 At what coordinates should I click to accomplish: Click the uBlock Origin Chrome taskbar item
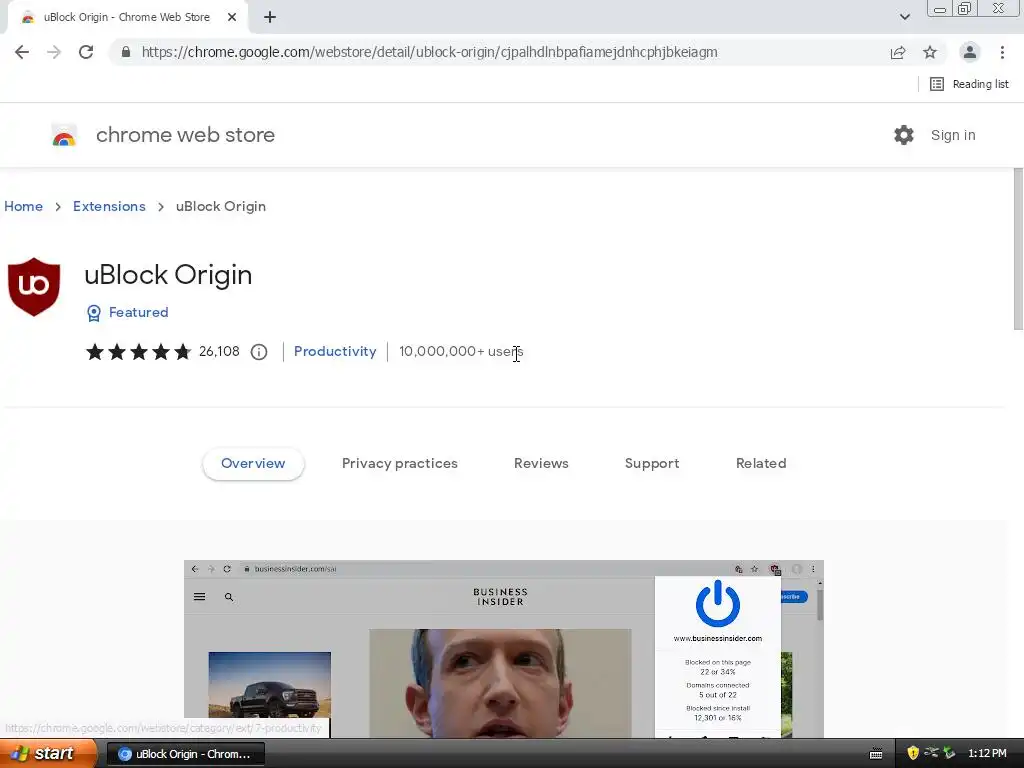click(185, 754)
